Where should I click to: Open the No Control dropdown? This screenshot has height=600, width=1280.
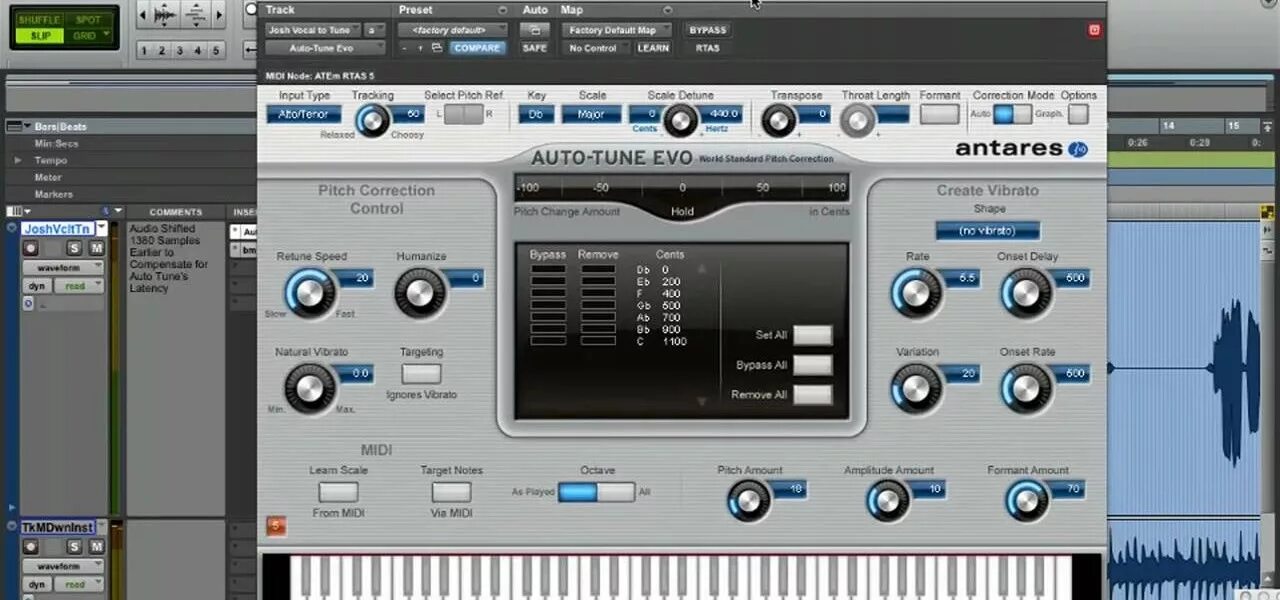(x=596, y=48)
